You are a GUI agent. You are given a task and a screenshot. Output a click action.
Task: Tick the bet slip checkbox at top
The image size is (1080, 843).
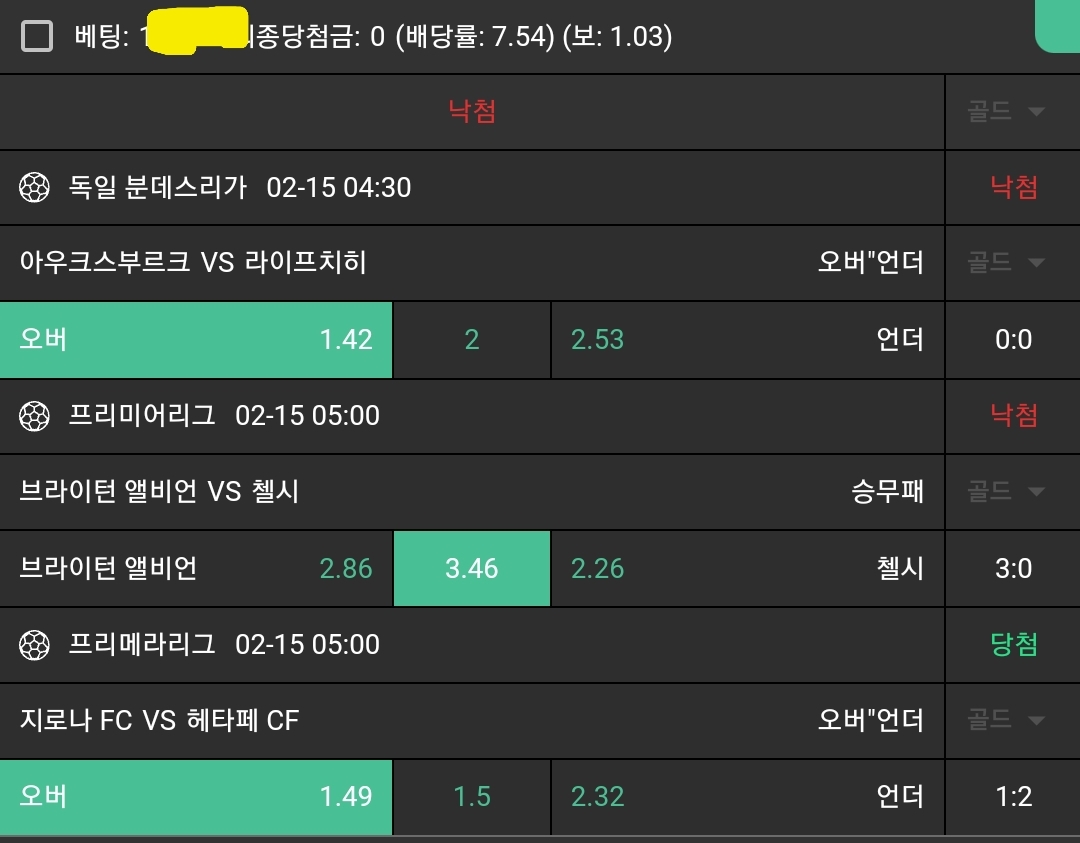pos(37,37)
